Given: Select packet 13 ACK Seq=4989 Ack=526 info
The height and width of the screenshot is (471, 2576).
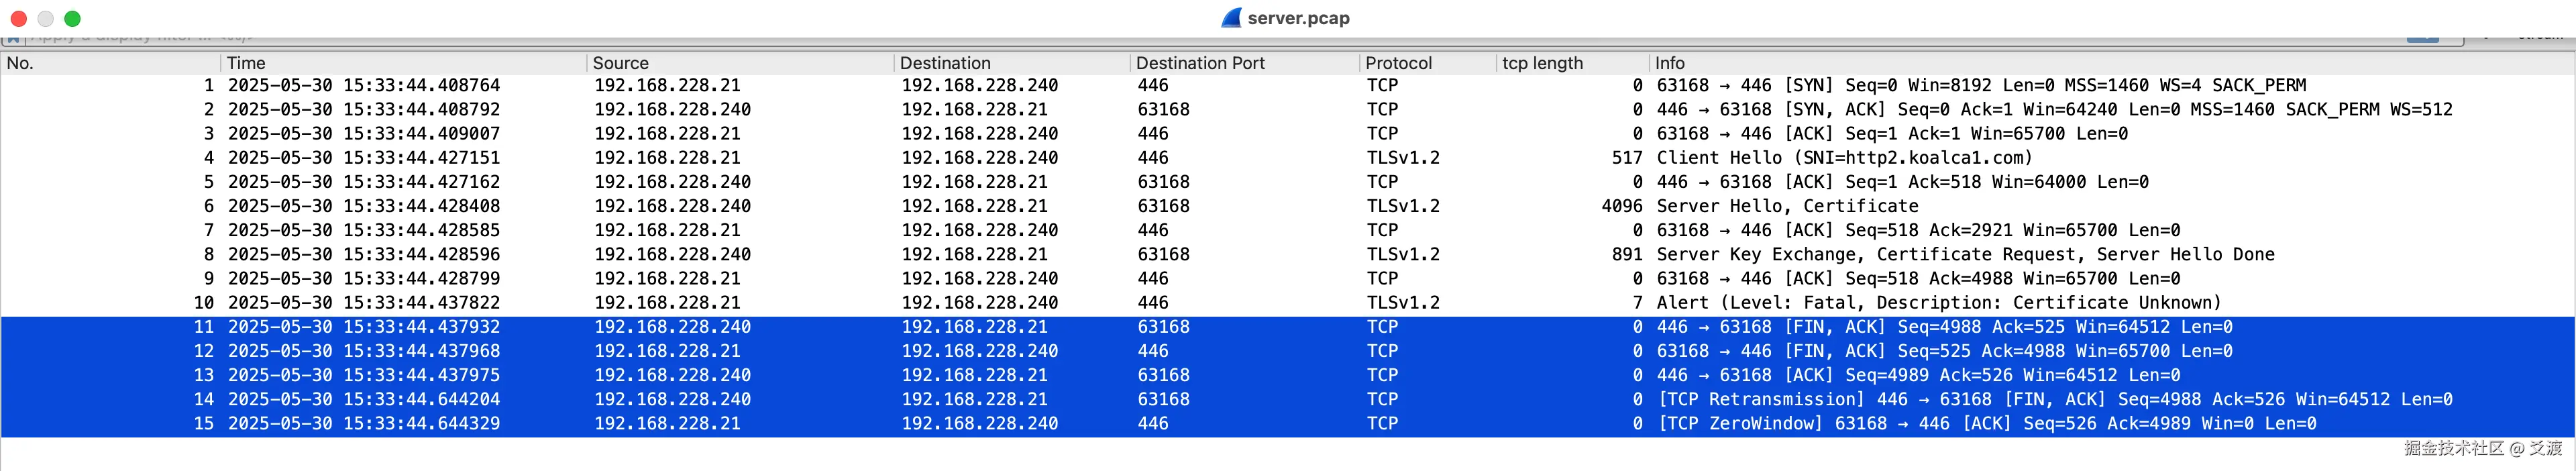Looking at the screenshot, I should point(1918,375).
